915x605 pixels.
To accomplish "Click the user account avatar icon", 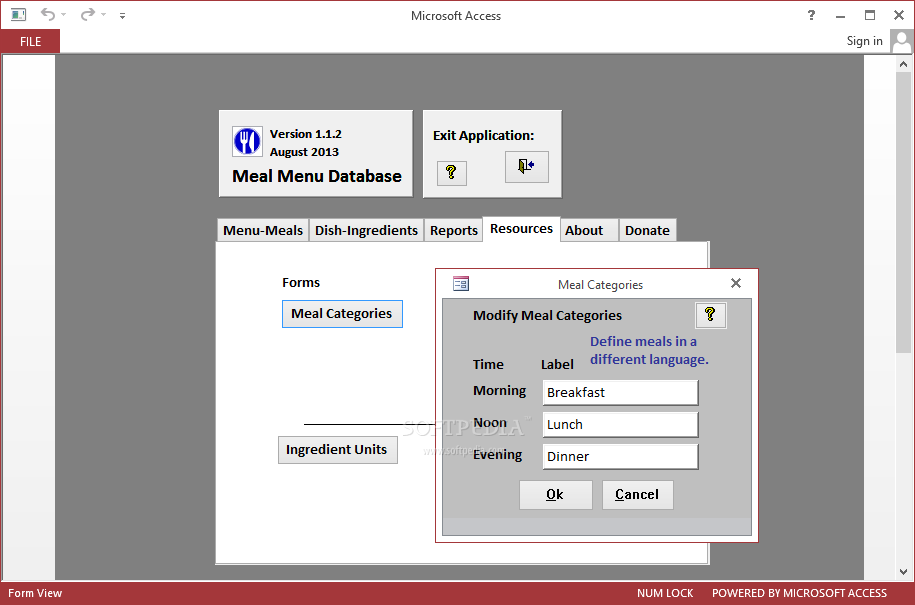I will tap(902, 41).
